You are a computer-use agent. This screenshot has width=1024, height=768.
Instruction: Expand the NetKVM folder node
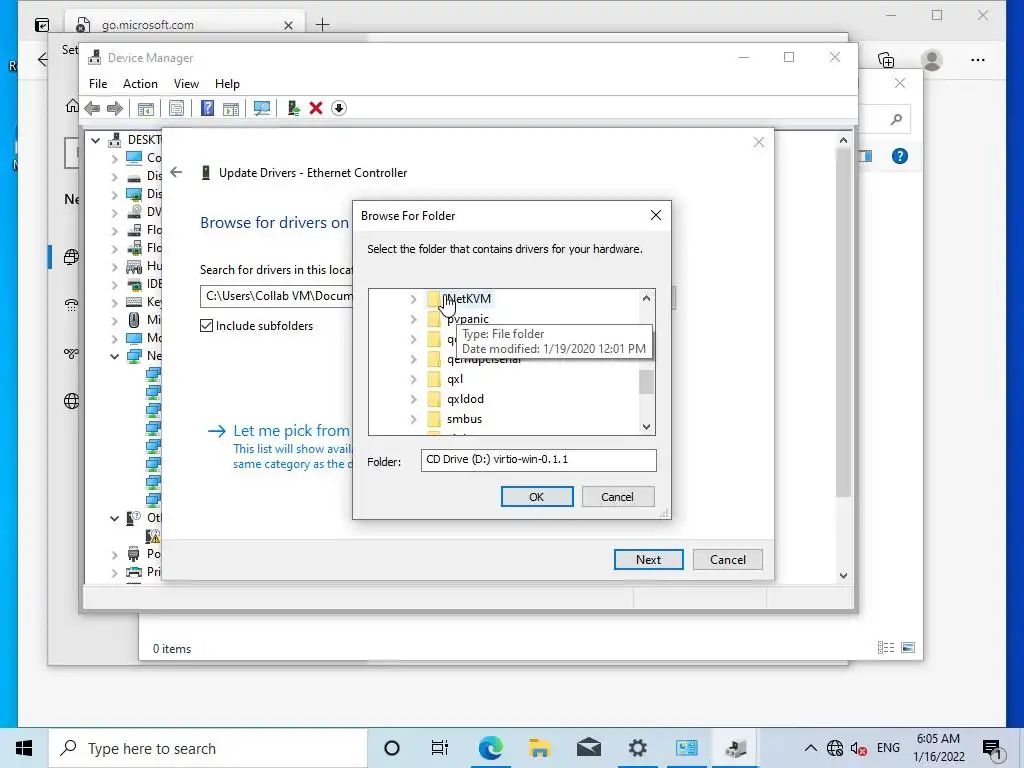413,299
